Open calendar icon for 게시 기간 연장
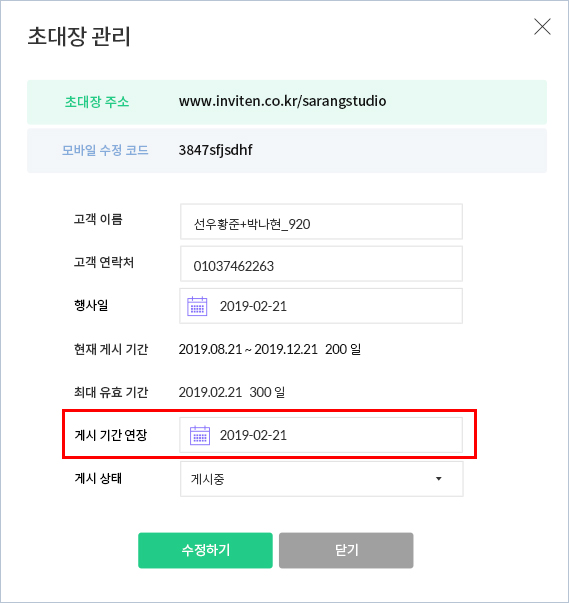Image resolution: width=569 pixels, height=603 pixels. pyautogui.click(x=200, y=435)
